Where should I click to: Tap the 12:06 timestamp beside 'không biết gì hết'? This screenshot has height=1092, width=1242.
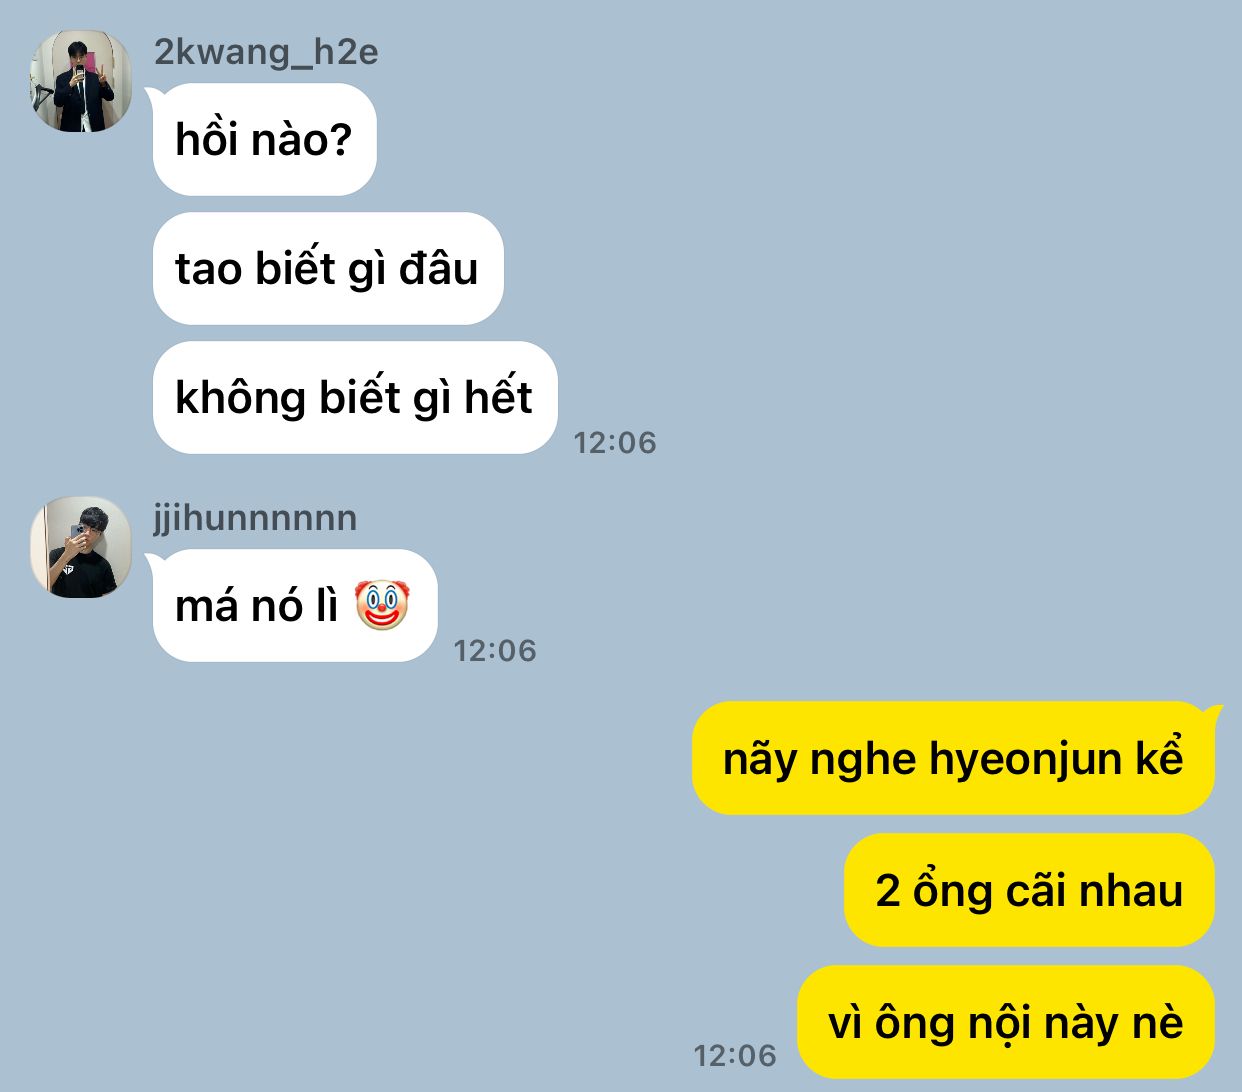614,443
